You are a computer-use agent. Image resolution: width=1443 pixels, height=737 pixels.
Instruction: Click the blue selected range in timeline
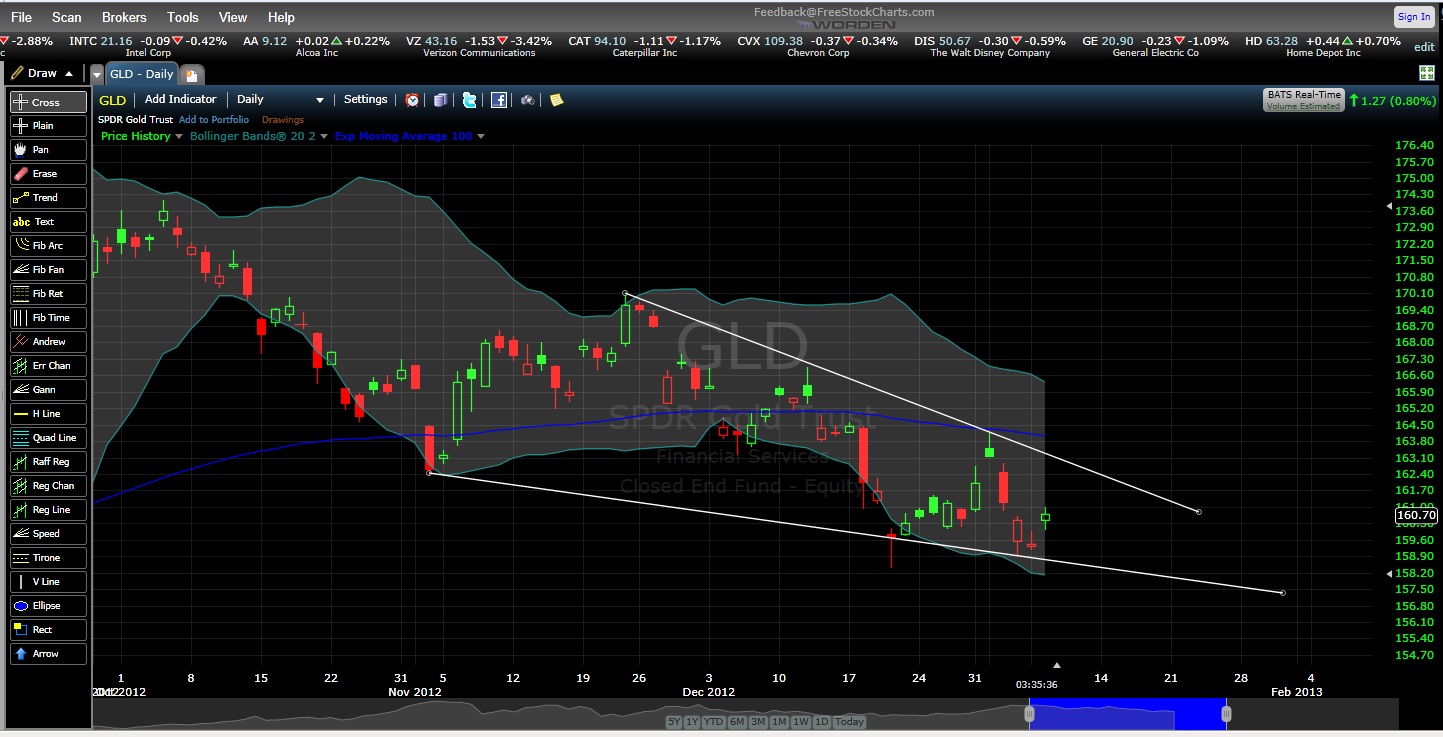[1127, 714]
